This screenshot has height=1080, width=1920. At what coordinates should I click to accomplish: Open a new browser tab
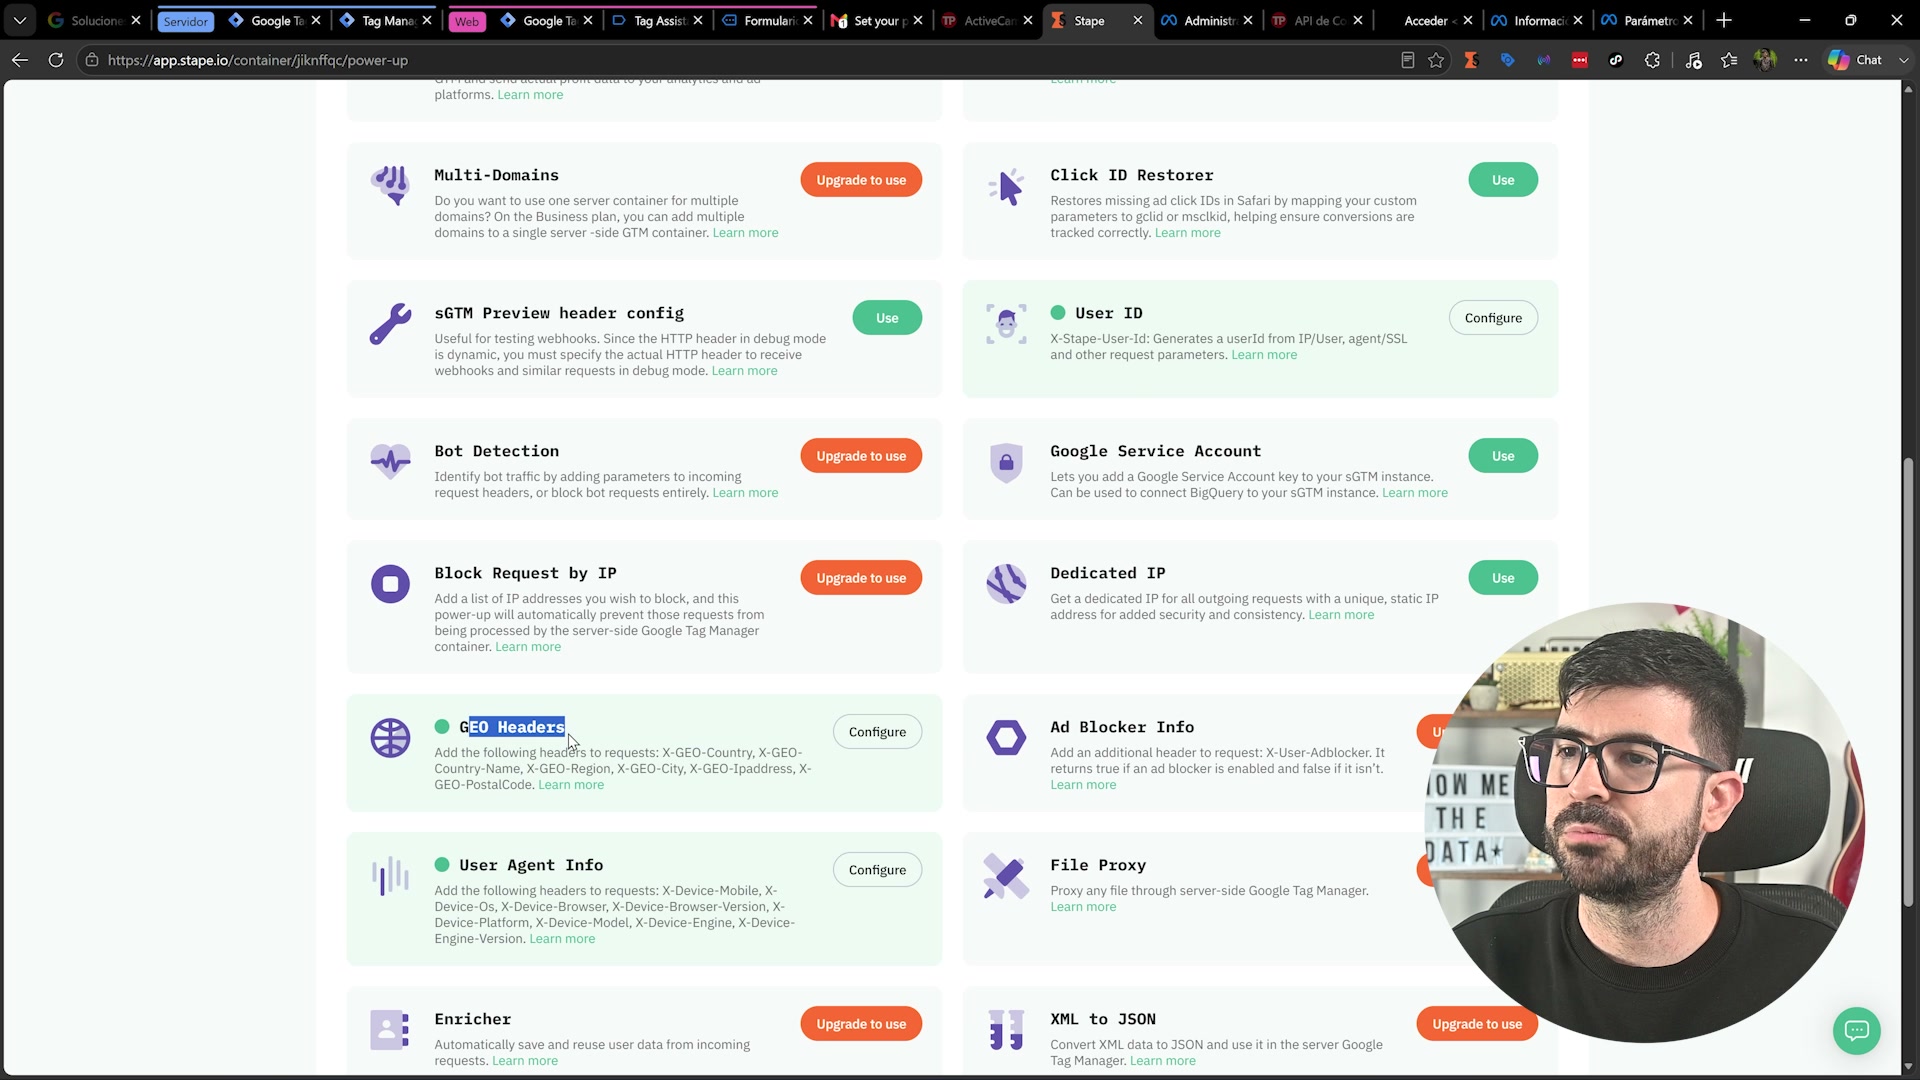click(1724, 20)
